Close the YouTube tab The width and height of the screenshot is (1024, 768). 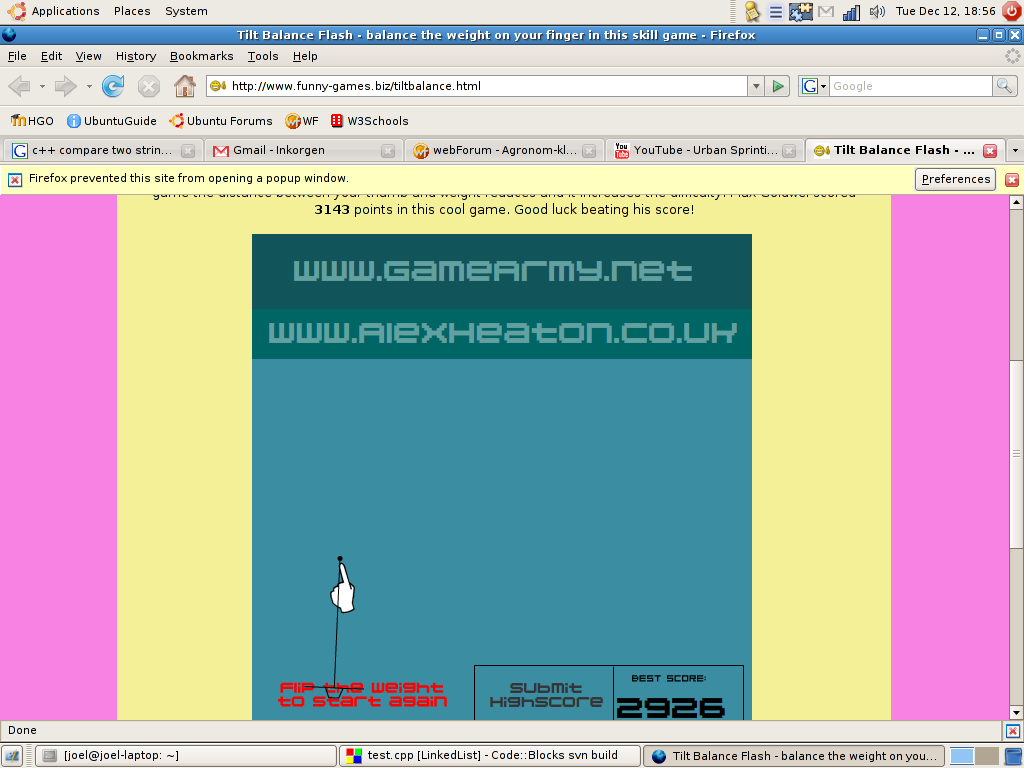pos(789,151)
